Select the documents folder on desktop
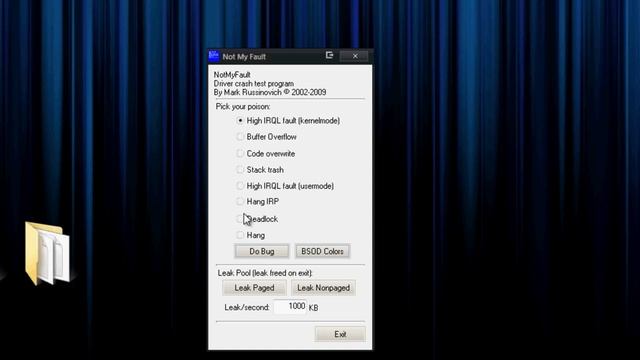The height and width of the screenshot is (360, 640). [x=47, y=252]
